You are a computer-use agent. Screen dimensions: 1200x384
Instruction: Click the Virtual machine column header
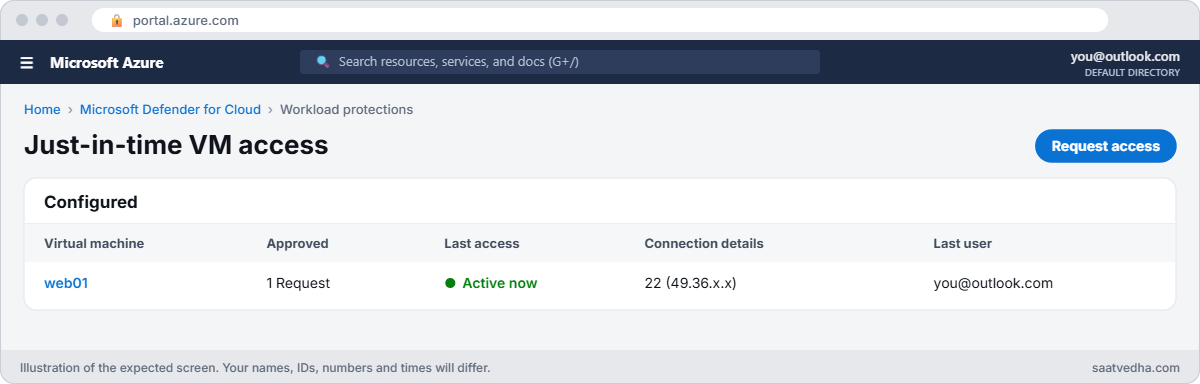[x=94, y=243]
